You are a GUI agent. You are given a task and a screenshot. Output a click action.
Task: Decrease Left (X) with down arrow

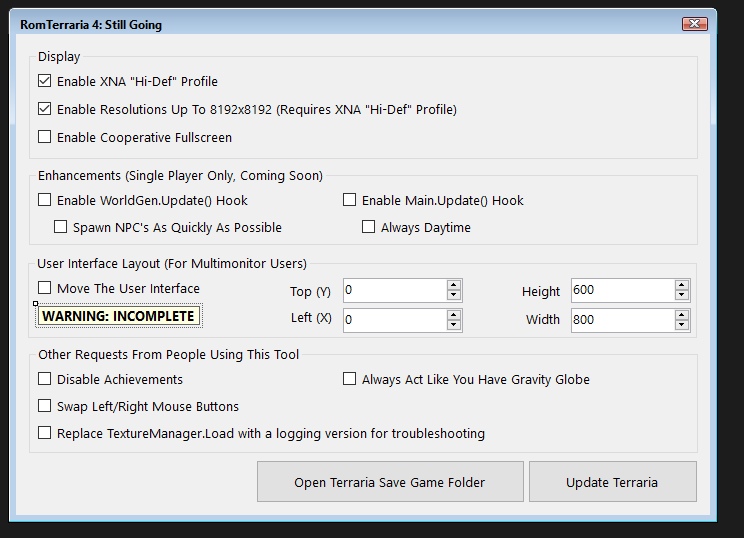pos(454,325)
